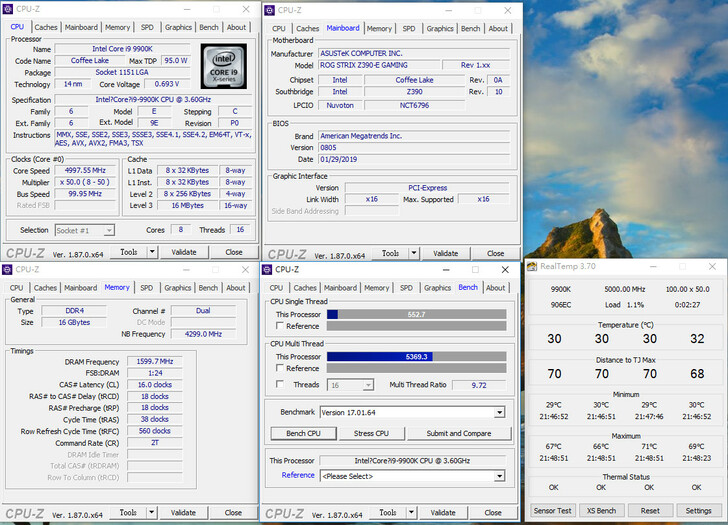Enable the Reference checkbox under CPU Multi Thread
The height and width of the screenshot is (525, 728).
(280, 368)
